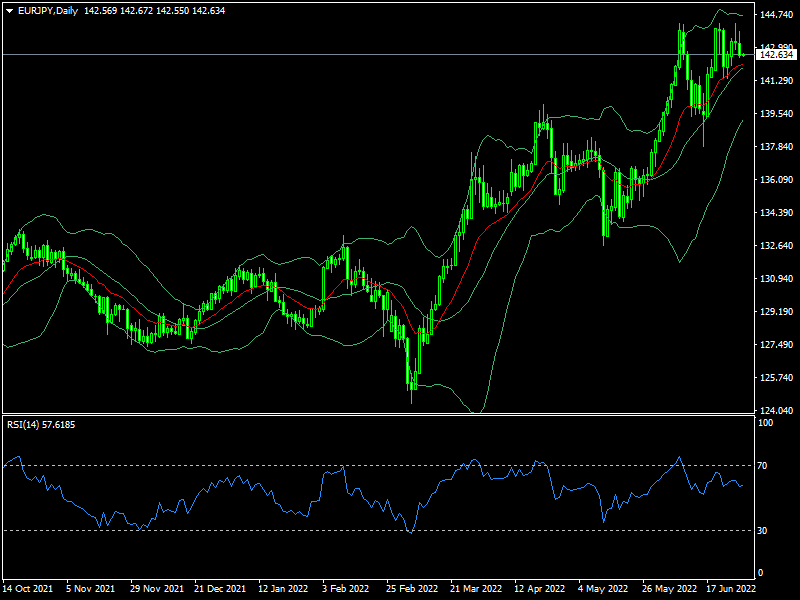Click the 139.540 price scale label
The image size is (800, 600).
click(x=776, y=114)
